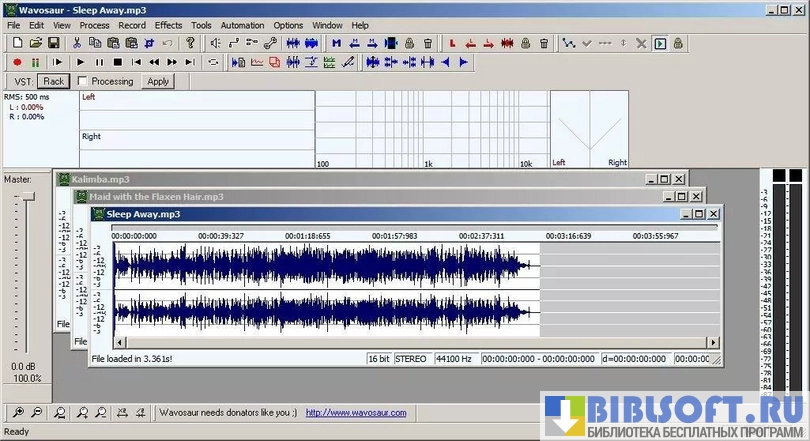Click the new file icon
This screenshot has height=441, width=810.
pyautogui.click(x=18, y=43)
